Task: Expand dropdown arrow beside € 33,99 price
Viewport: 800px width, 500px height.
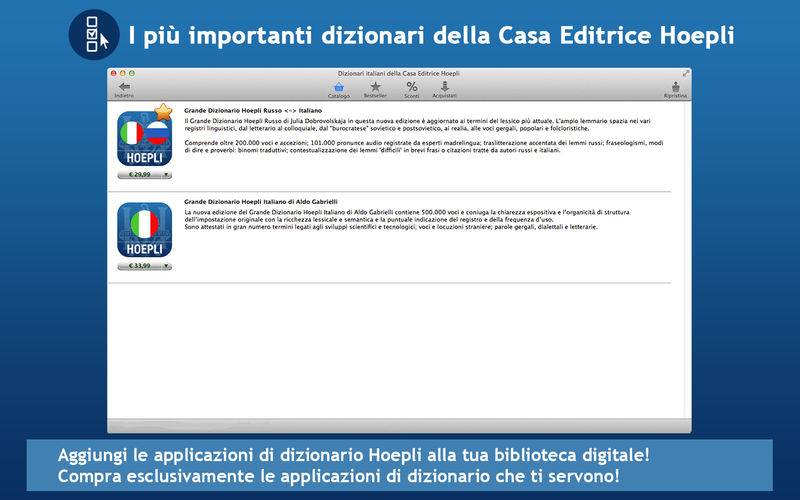Action: [x=166, y=266]
